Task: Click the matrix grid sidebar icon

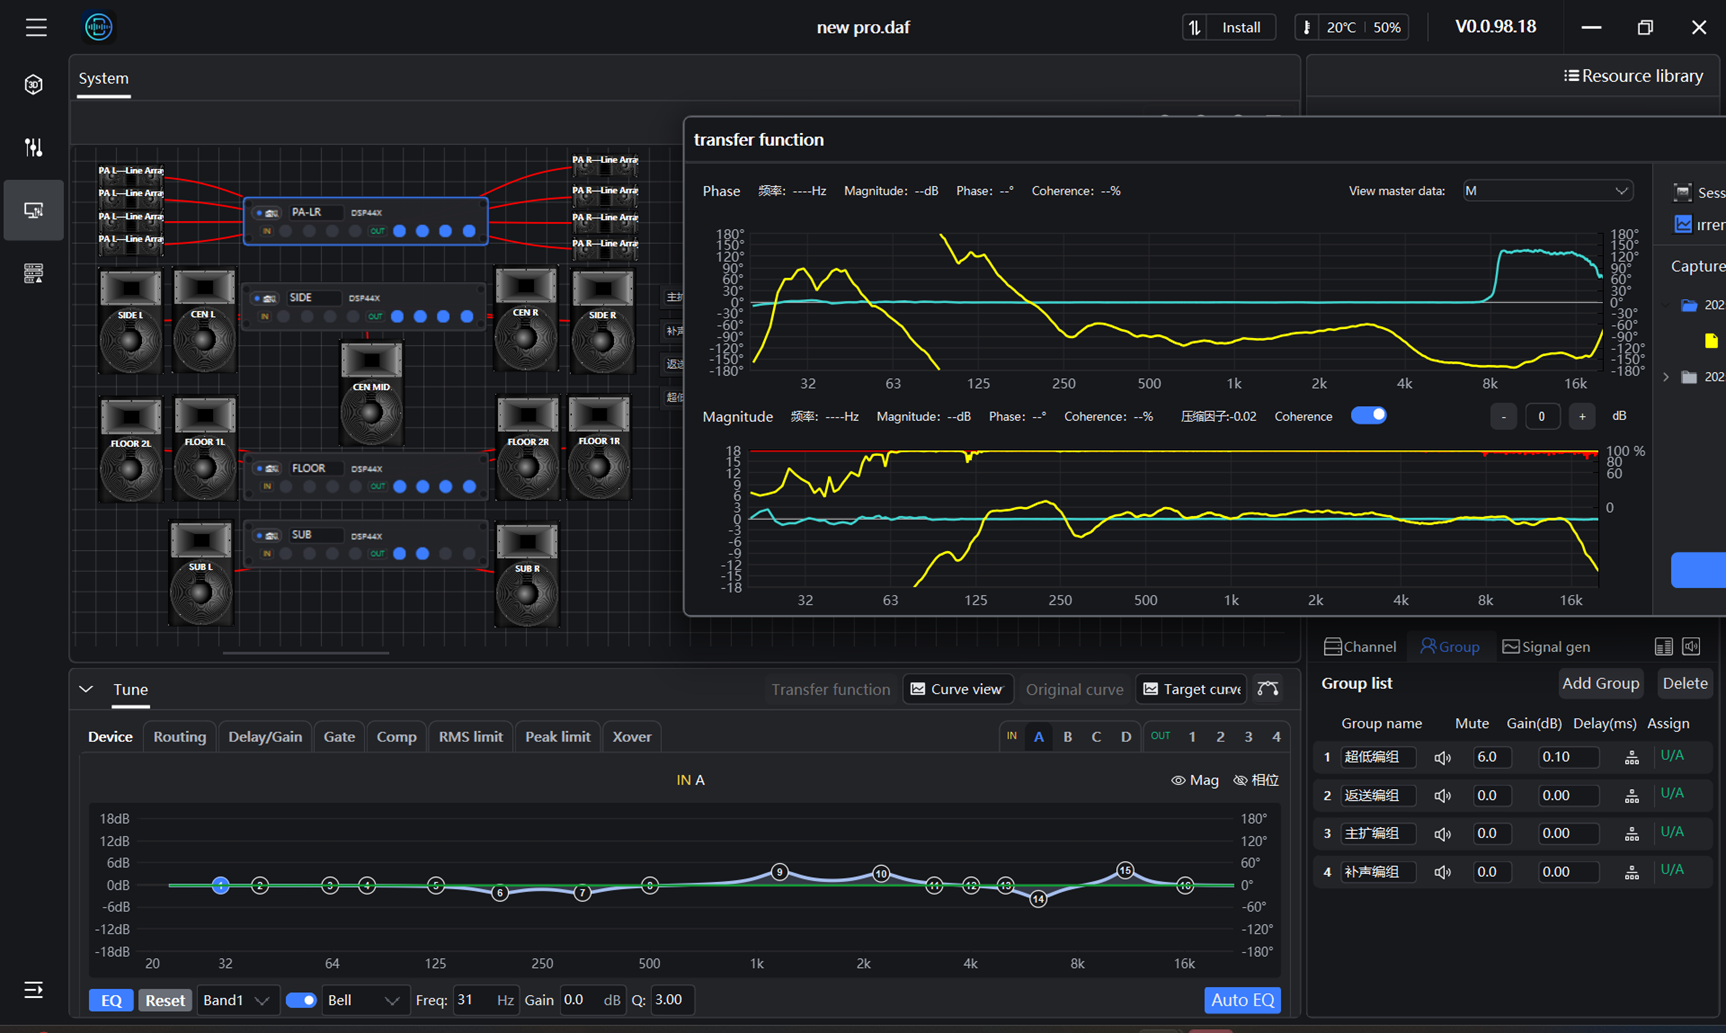Action: (34, 273)
